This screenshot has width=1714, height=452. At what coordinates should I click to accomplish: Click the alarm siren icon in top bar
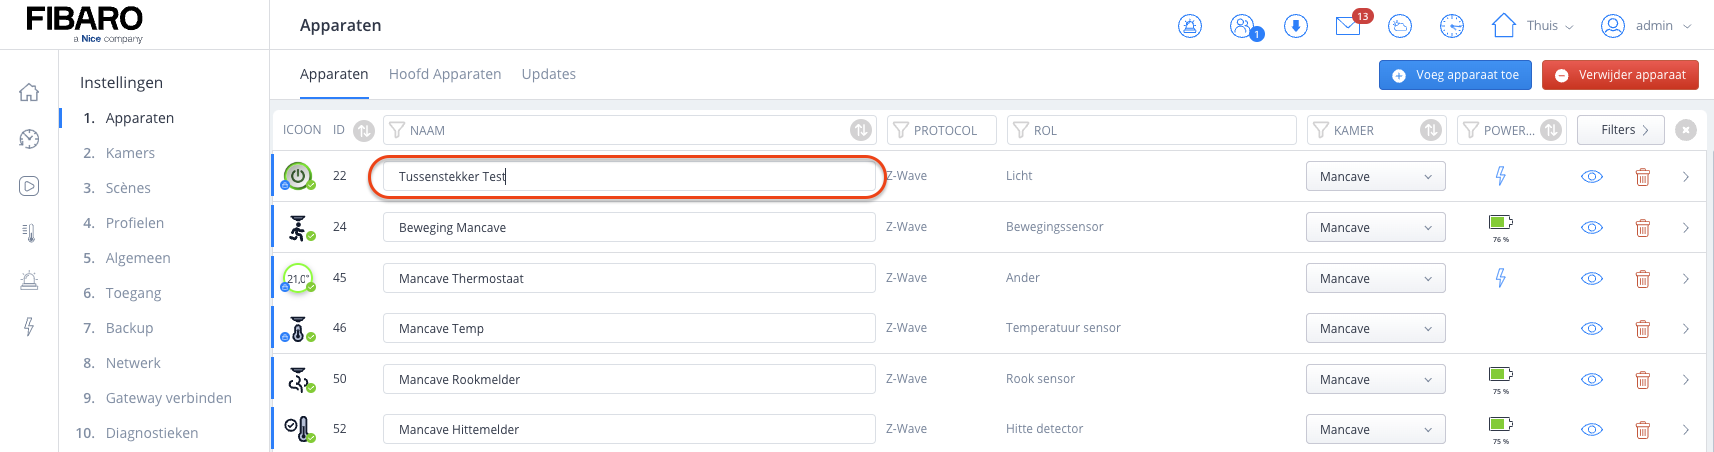(1190, 26)
